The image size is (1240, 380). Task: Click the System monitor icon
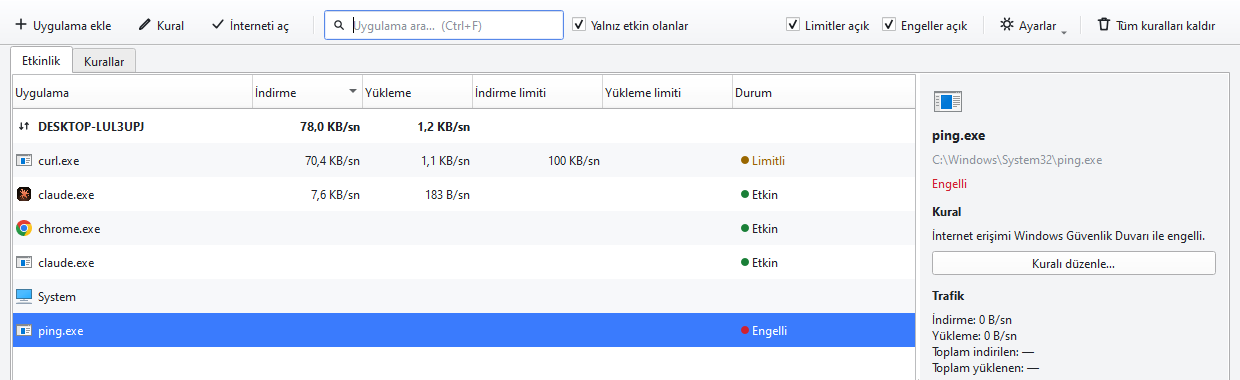(24, 296)
